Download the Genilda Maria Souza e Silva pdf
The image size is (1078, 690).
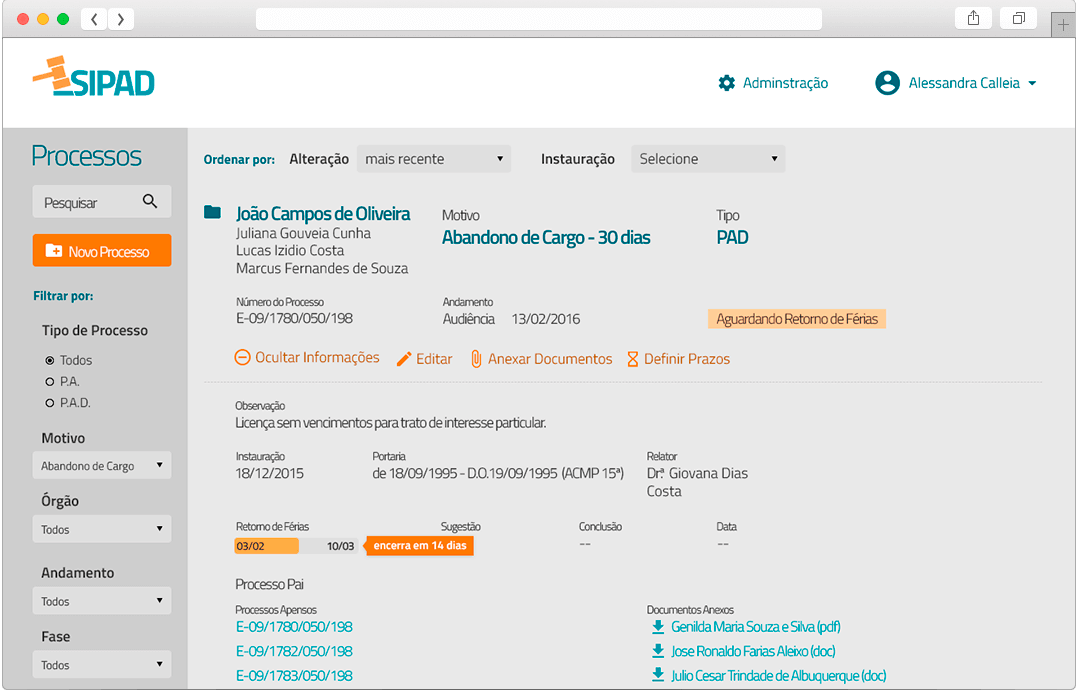pos(658,627)
